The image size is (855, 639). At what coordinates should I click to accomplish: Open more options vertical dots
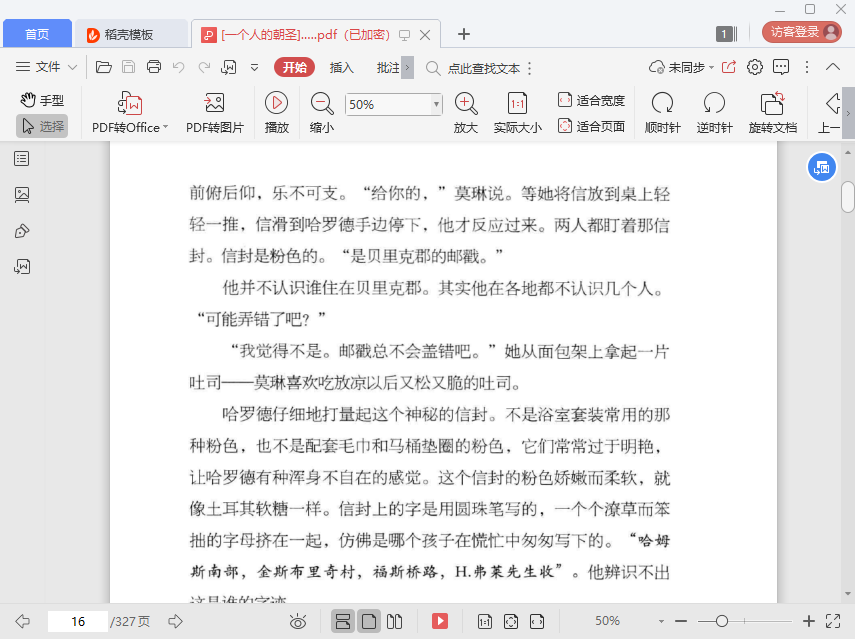(x=807, y=67)
